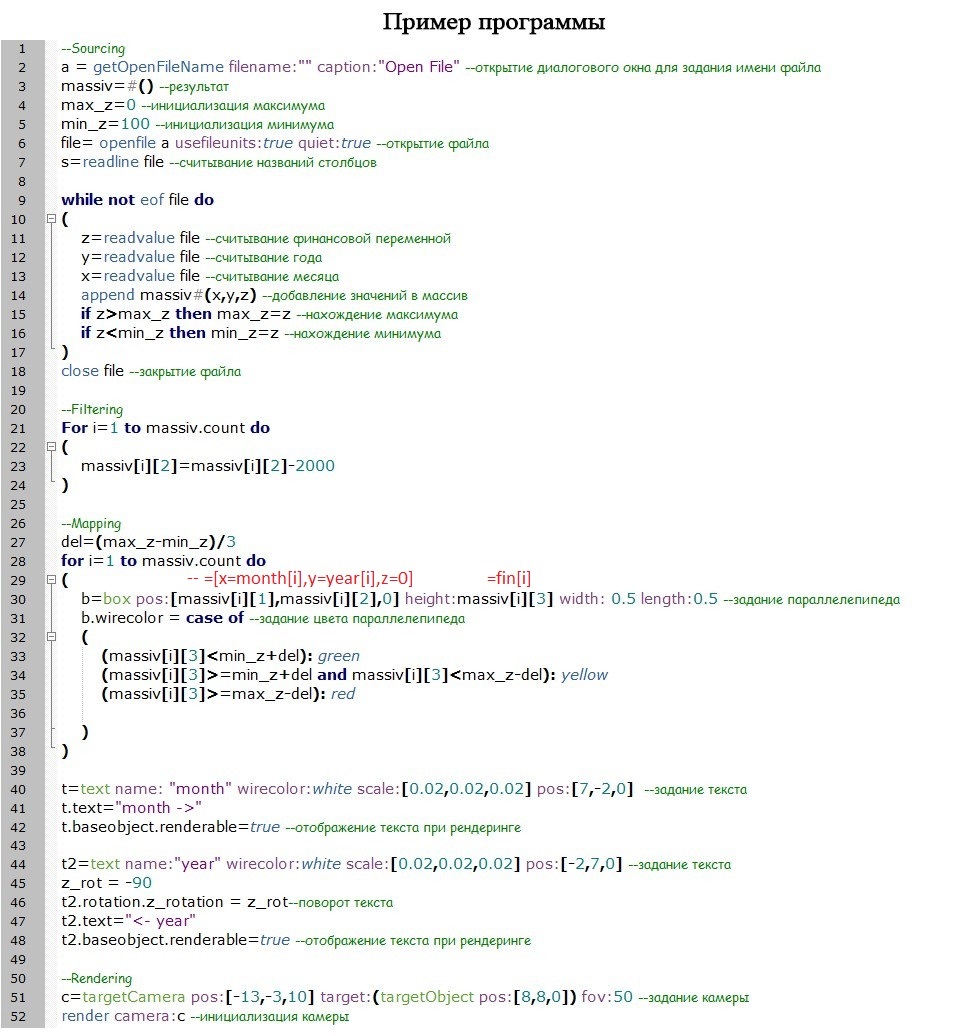Click 't.text="month ->"'
The width and height of the screenshot is (960, 1036).
point(131,808)
